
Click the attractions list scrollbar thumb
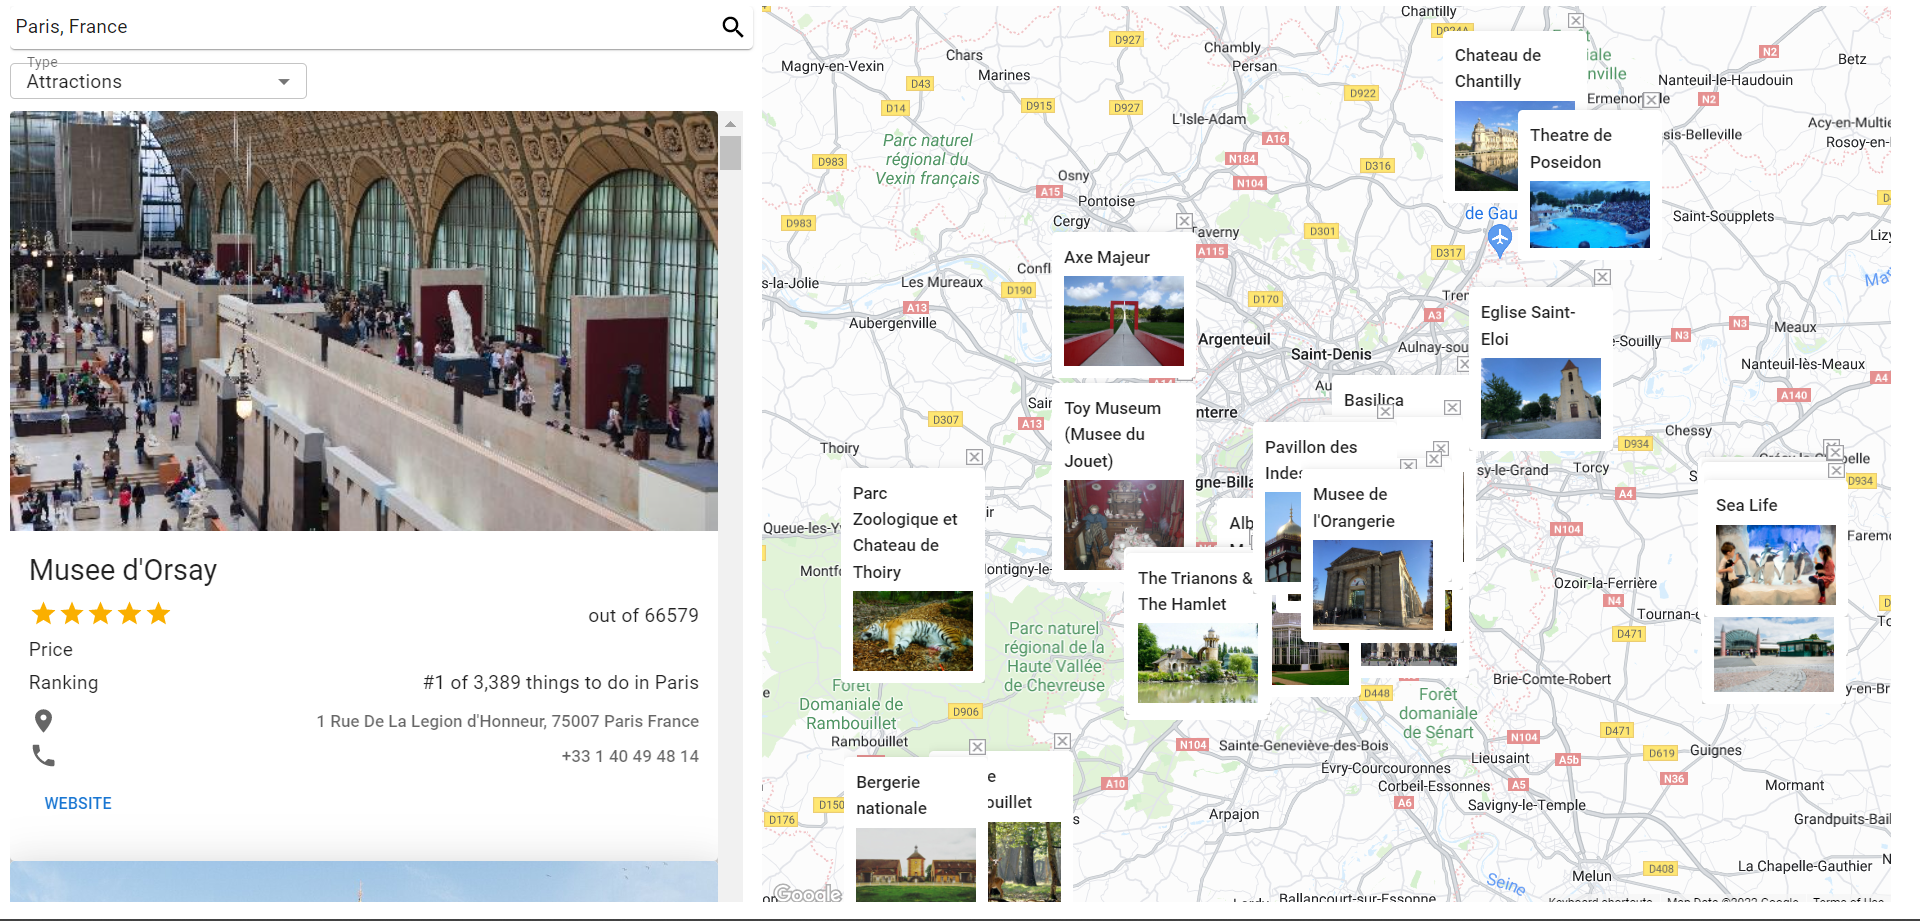(730, 153)
